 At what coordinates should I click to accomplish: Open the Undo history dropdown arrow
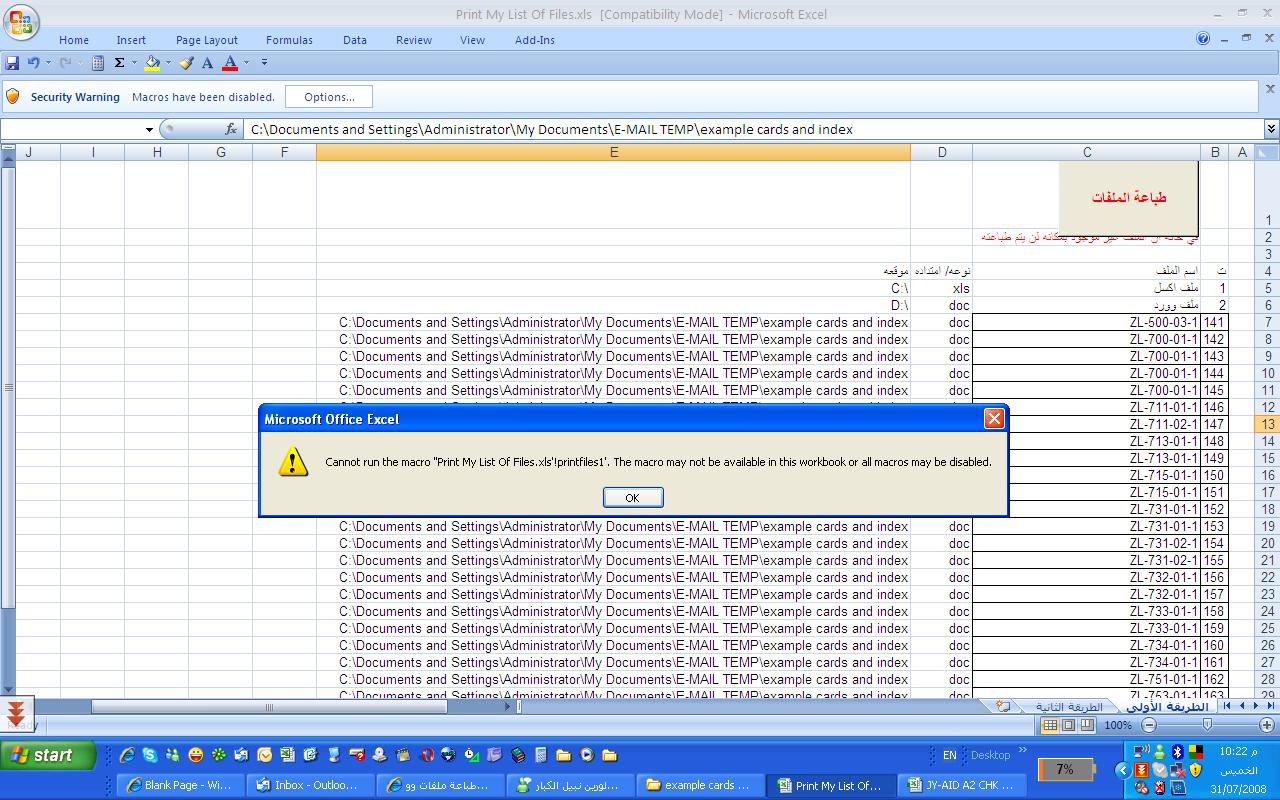tap(47, 63)
